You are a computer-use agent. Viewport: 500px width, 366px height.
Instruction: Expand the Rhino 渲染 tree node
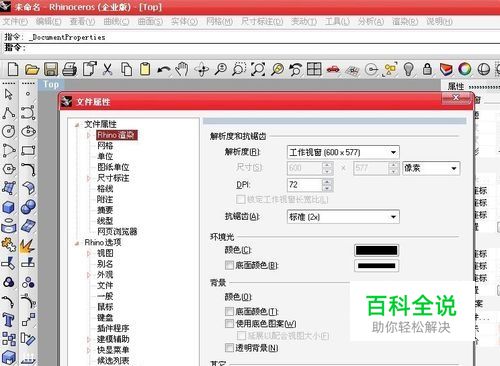point(89,135)
